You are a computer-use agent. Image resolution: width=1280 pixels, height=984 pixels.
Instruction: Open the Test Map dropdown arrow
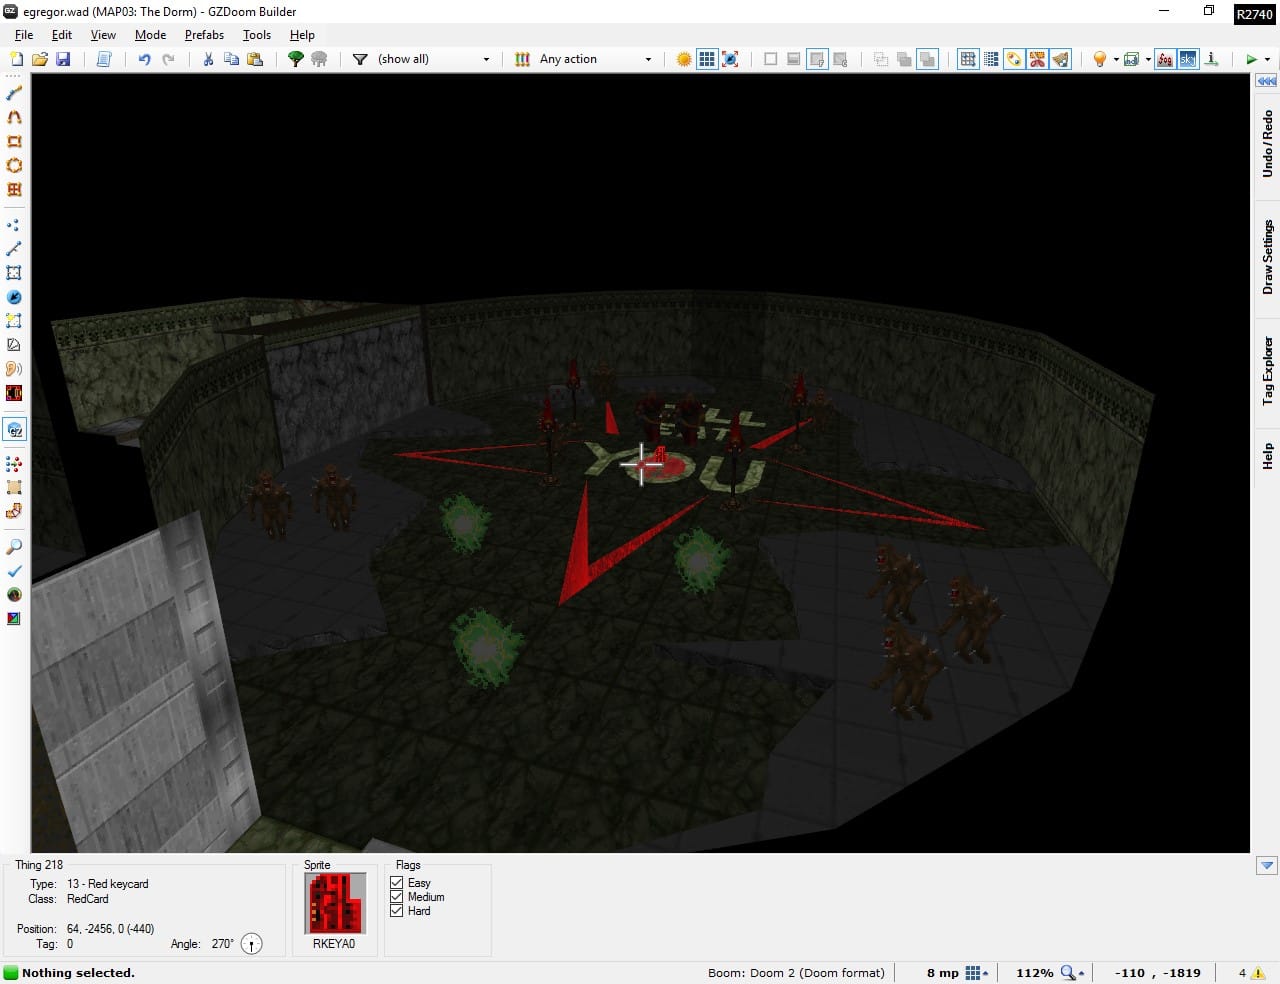point(1267,59)
